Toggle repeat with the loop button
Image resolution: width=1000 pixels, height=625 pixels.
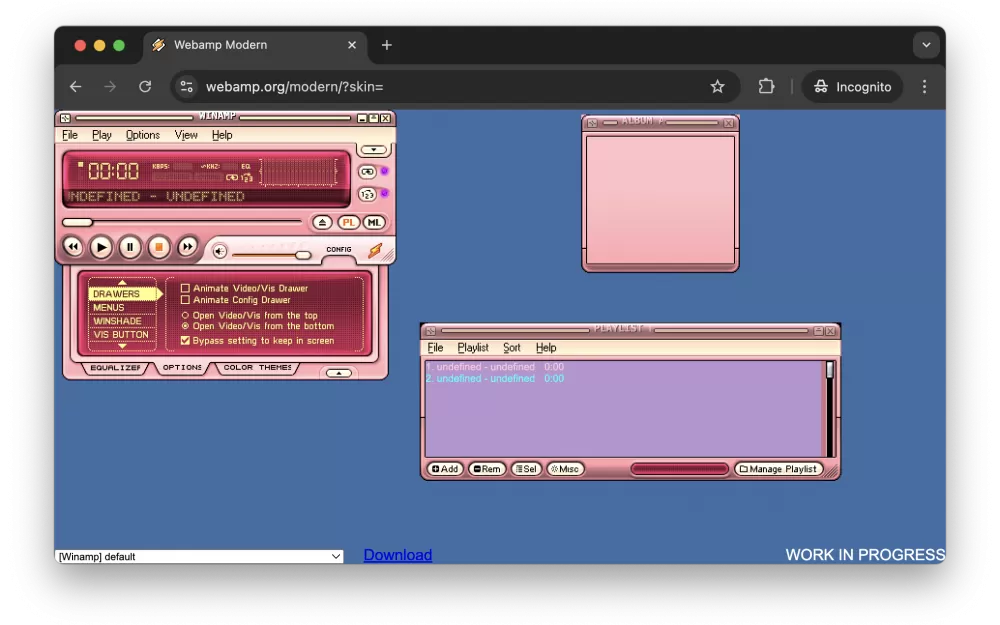(x=367, y=172)
